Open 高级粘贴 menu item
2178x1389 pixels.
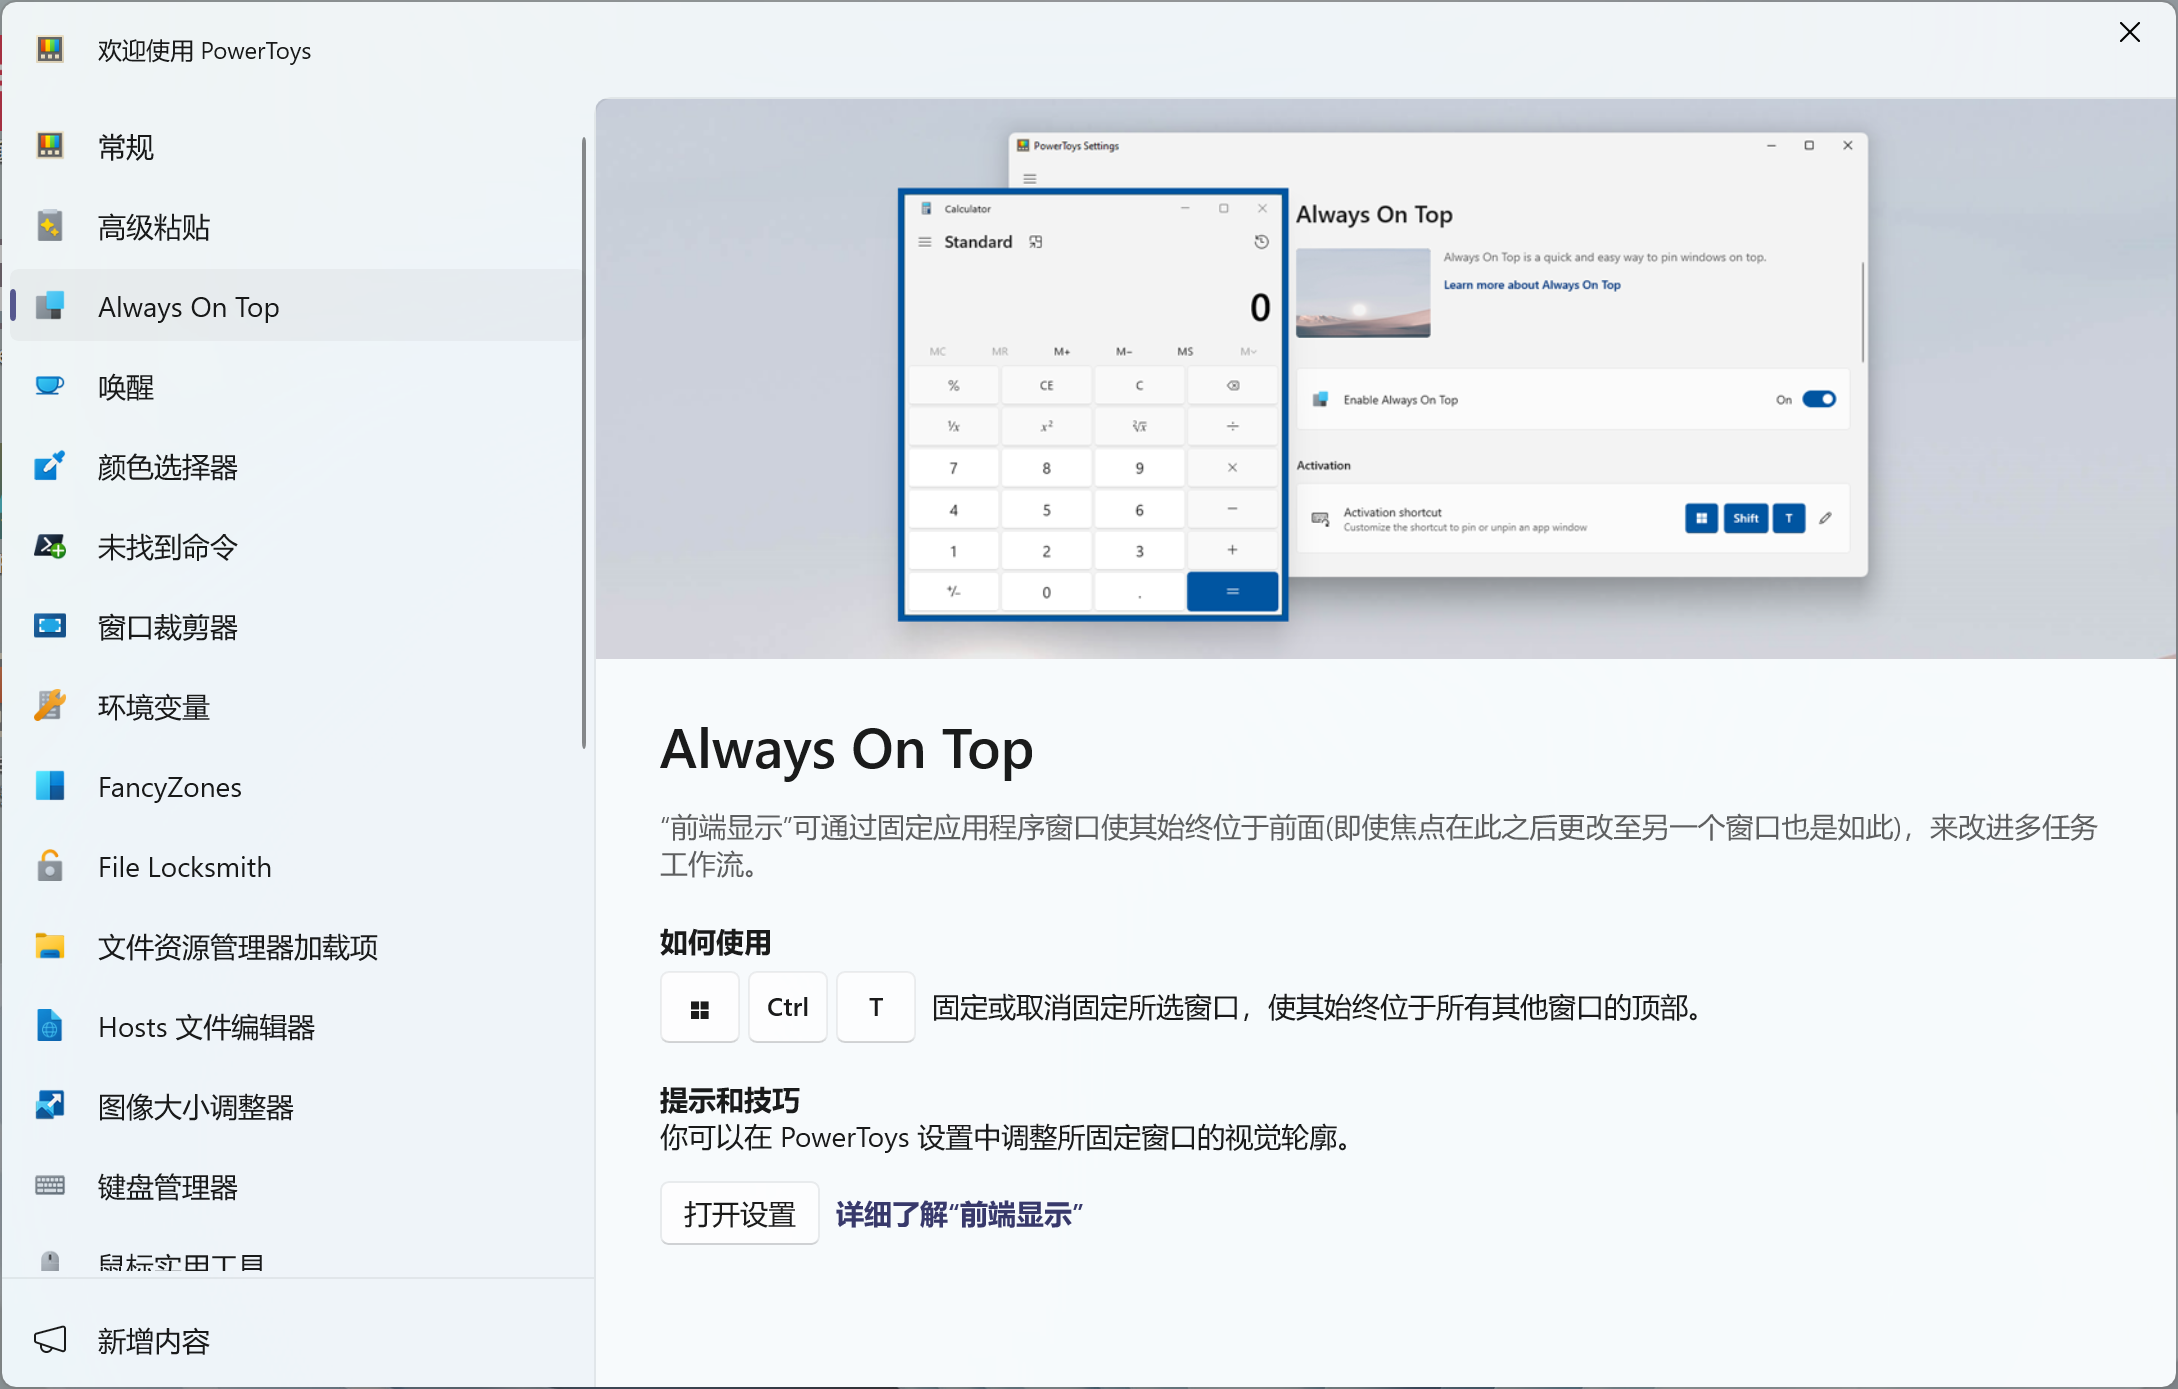click(295, 227)
